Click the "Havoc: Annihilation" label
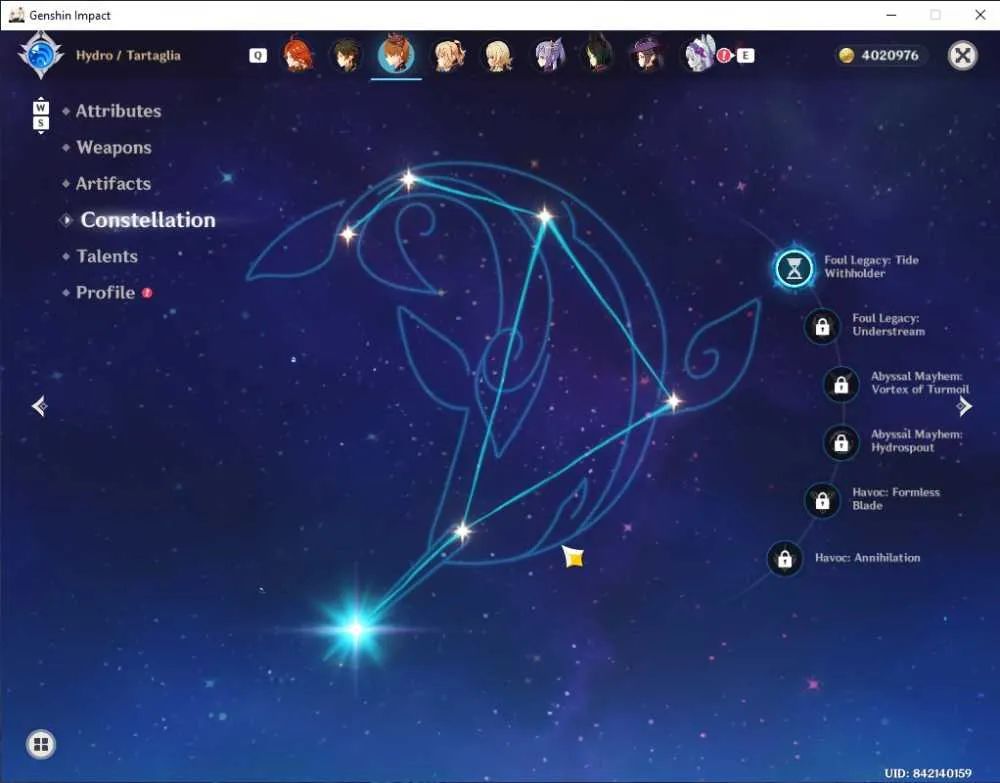The height and width of the screenshot is (783, 1000). tap(867, 558)
